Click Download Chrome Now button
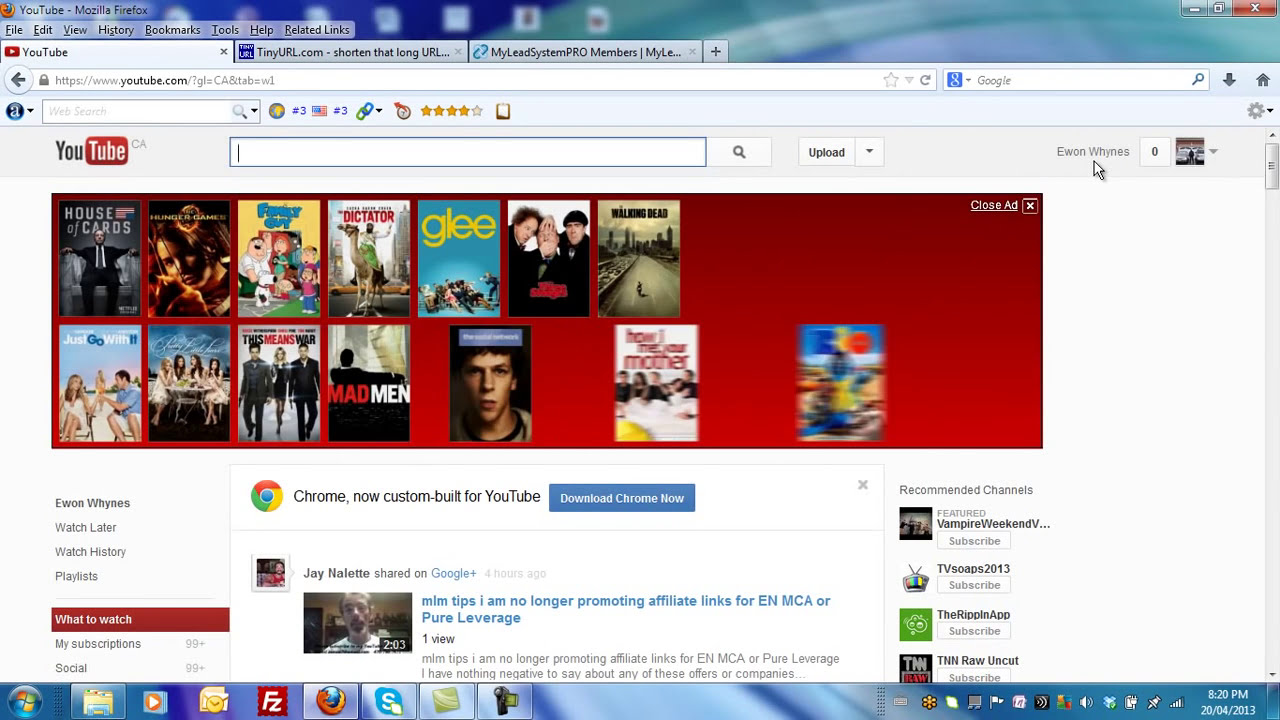 pos(621,498)
